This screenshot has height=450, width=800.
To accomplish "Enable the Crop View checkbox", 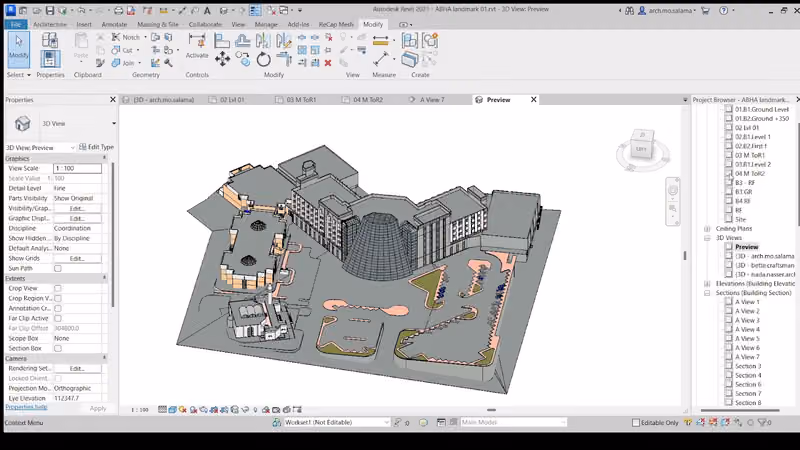I will pos(58,288).
